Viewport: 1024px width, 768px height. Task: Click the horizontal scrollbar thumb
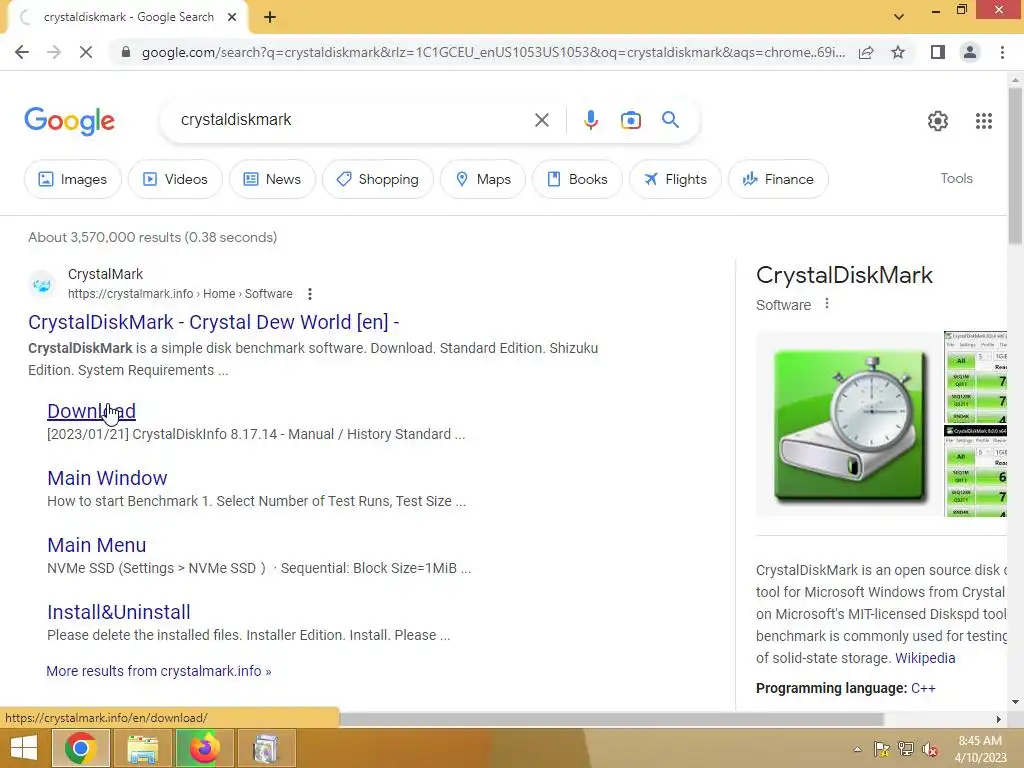coord(611,719)
